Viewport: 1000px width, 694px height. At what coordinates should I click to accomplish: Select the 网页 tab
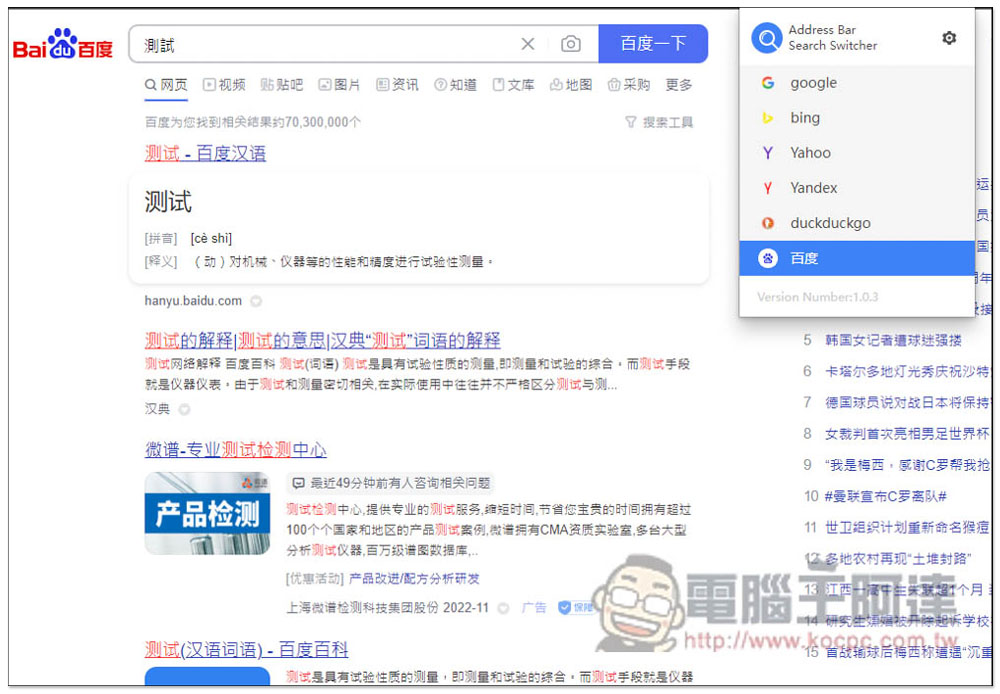(166, 85)
